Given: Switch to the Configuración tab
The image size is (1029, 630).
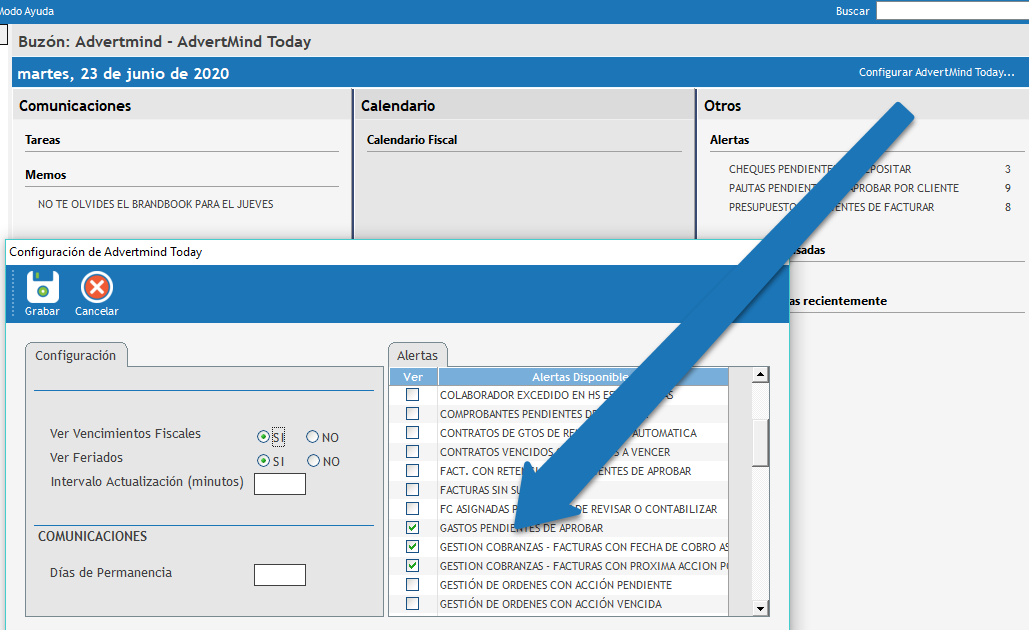Looking at the screenshot, I should pos(75,355).
